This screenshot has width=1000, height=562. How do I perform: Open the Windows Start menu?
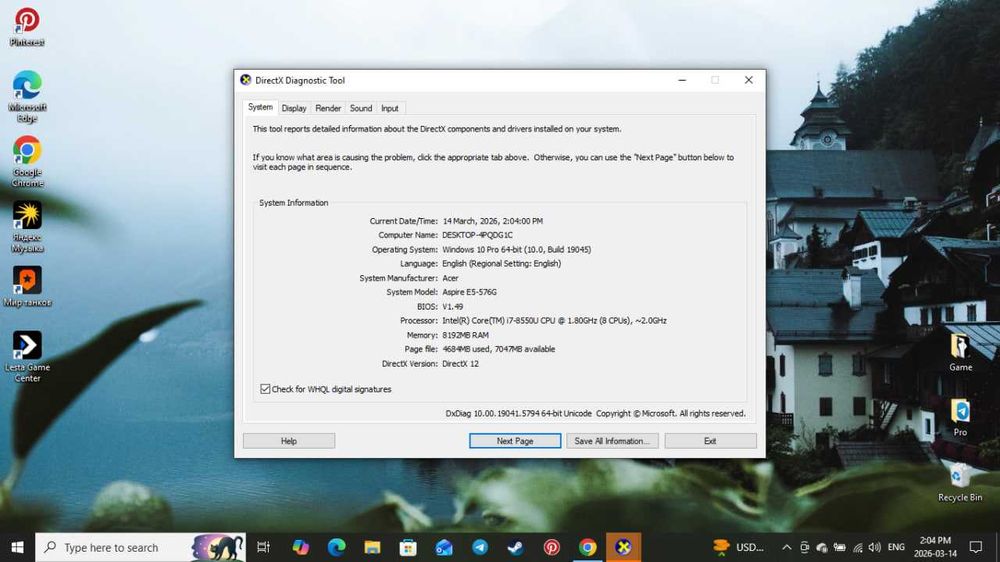point(17,547)
